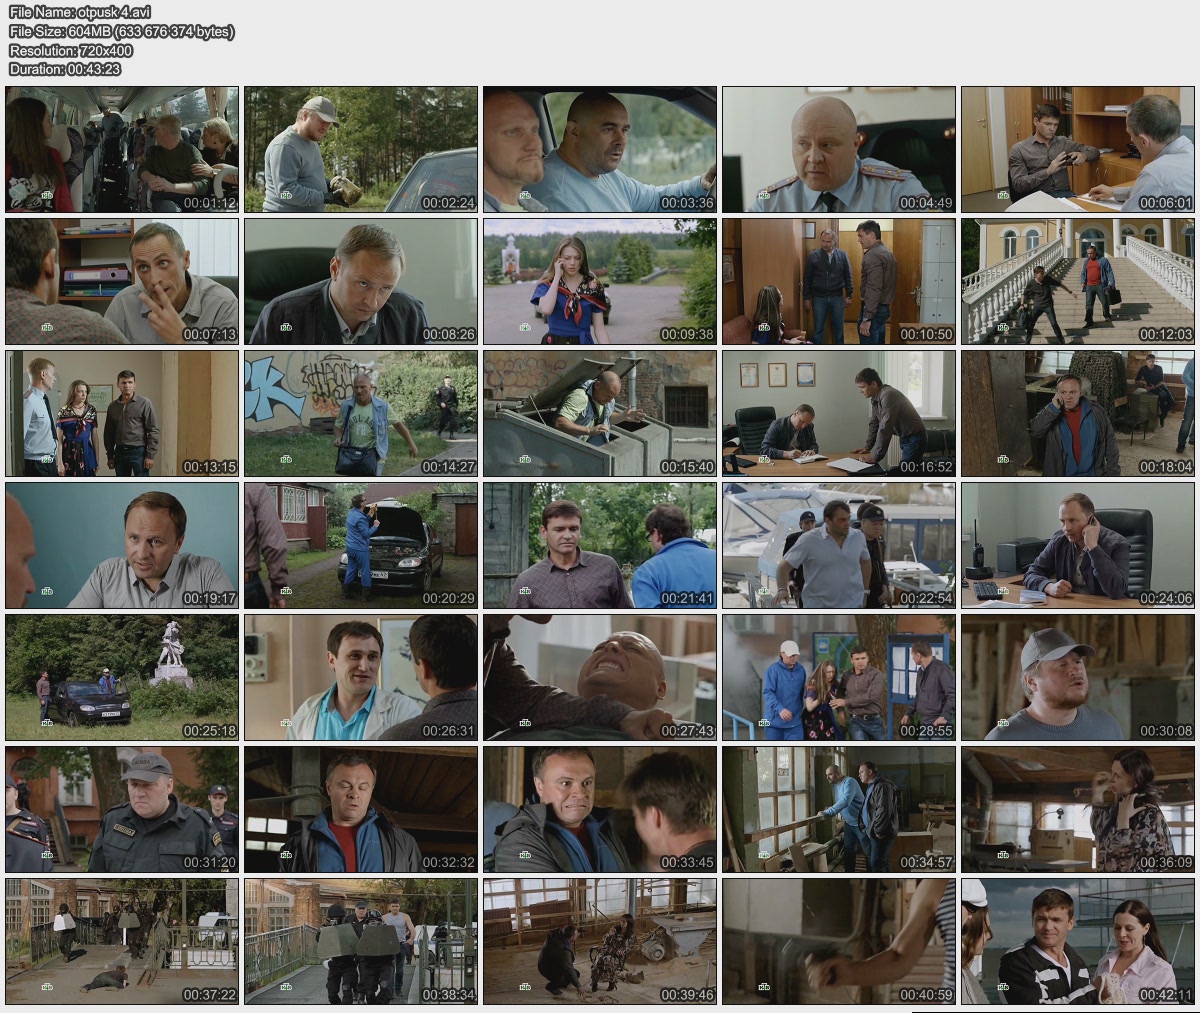Image resolution: width=1200 pixels, height=1013 pixels.
Task: Select the graffiti wall thumbnail at 00:14:27
Action: tap(361, 413)
